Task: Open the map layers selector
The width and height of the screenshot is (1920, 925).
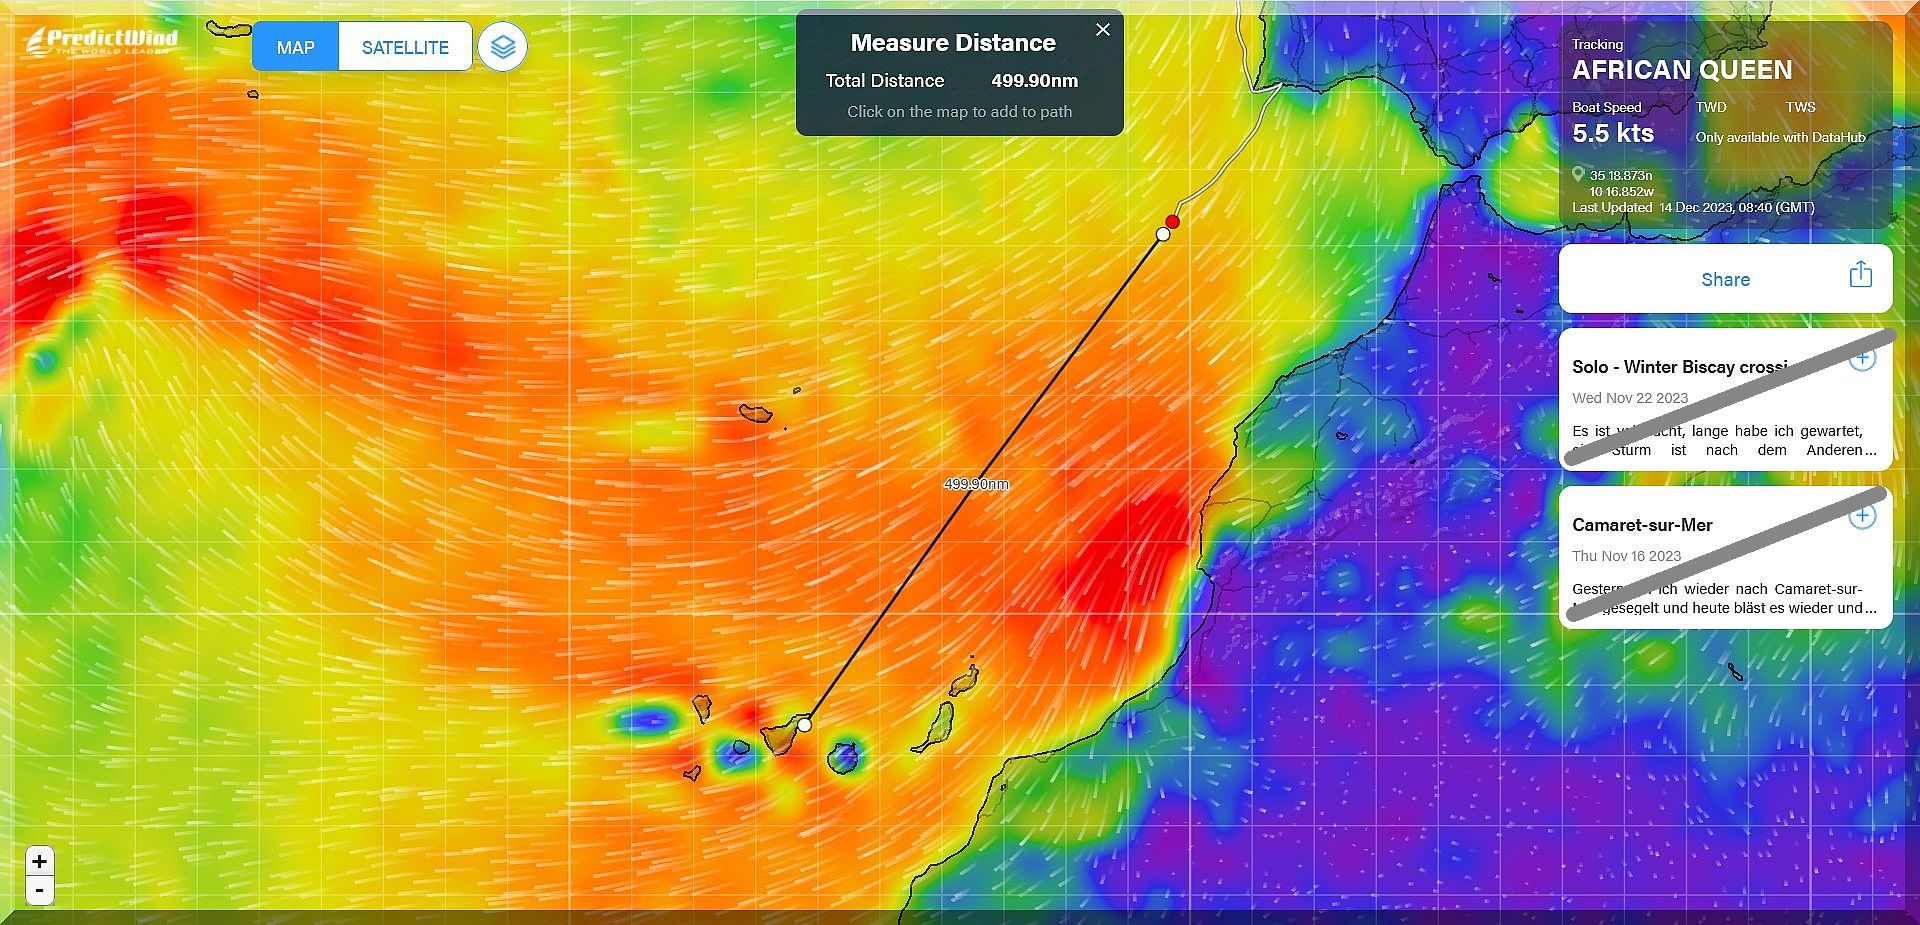Action: click(502, 47)
